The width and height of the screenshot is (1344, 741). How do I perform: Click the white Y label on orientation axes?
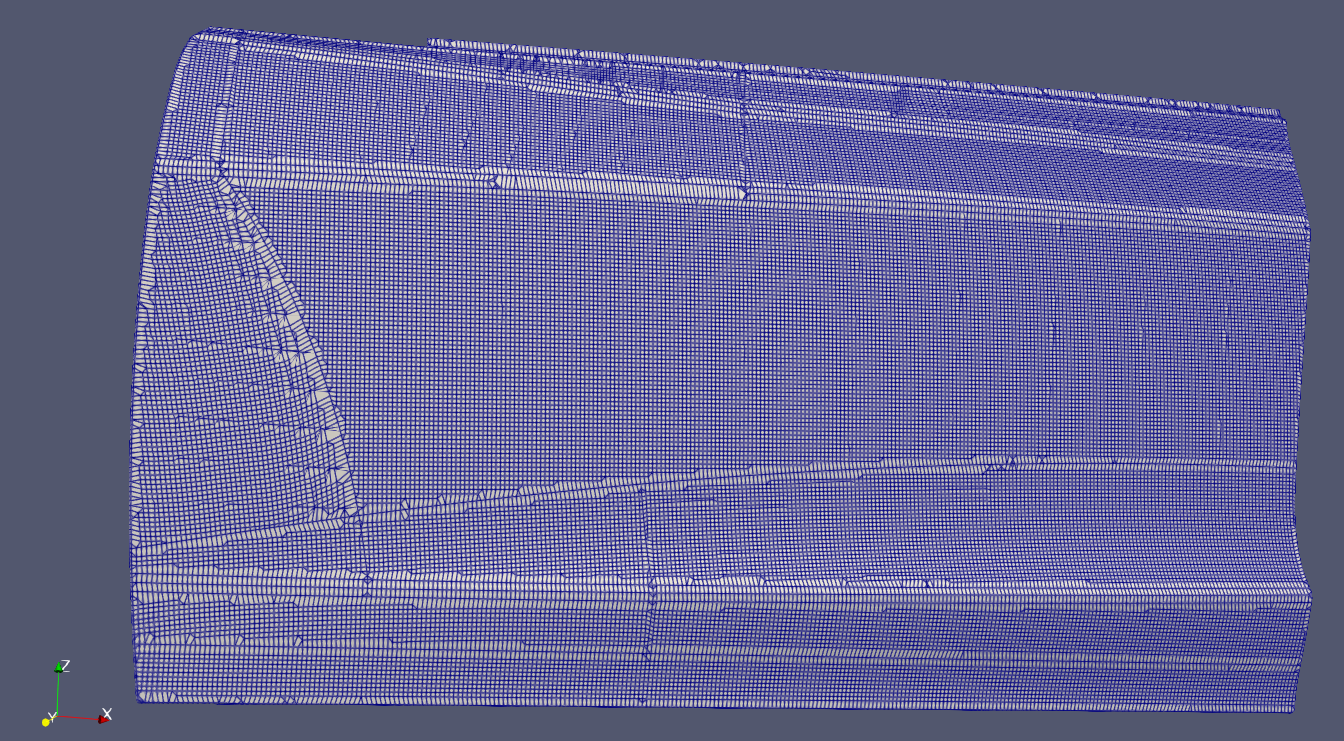pyautogui.click(x=52, y=716)
